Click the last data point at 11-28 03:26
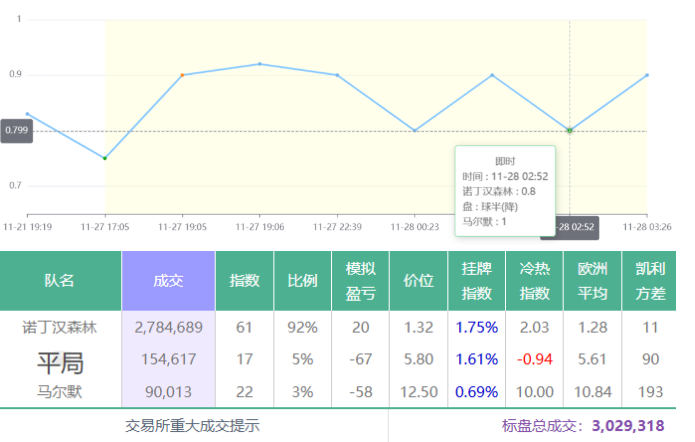Image resolution: width=695 pixels, height=442 pixels. 647,75
